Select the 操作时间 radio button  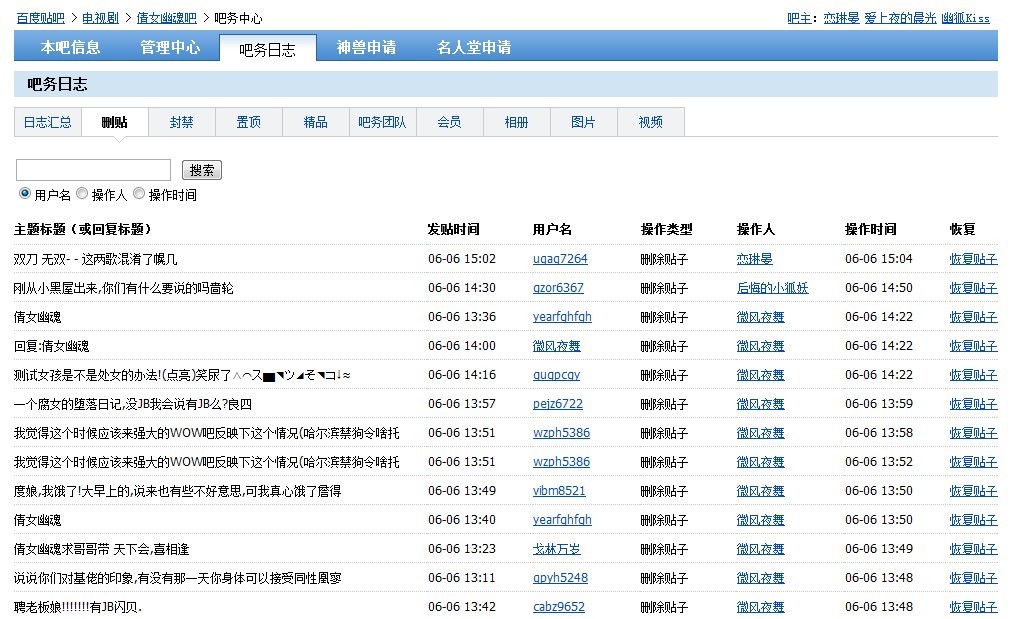(139, 193)
